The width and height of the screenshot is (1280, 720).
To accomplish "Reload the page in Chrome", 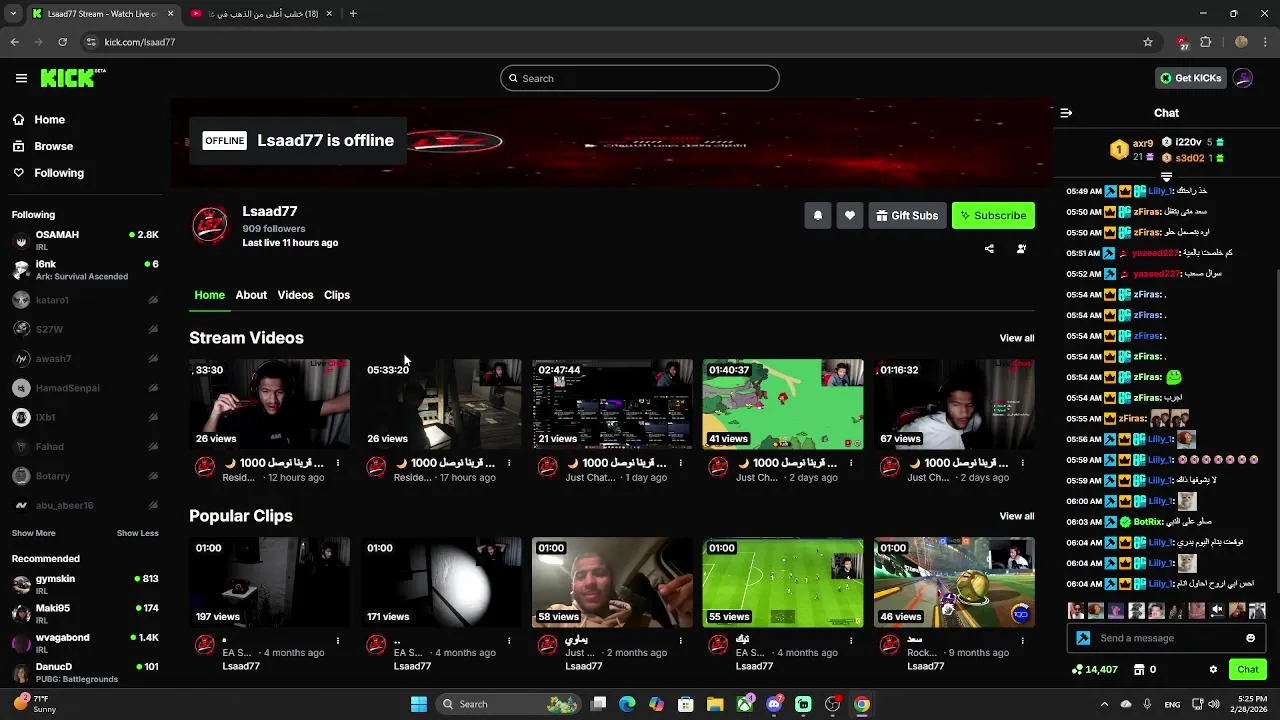I will tap(62, 42).
